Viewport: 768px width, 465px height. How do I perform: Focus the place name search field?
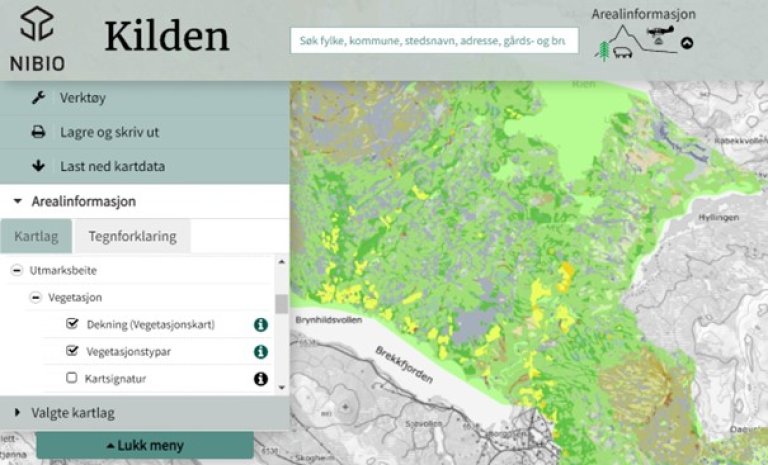click(x=434, y=40)
